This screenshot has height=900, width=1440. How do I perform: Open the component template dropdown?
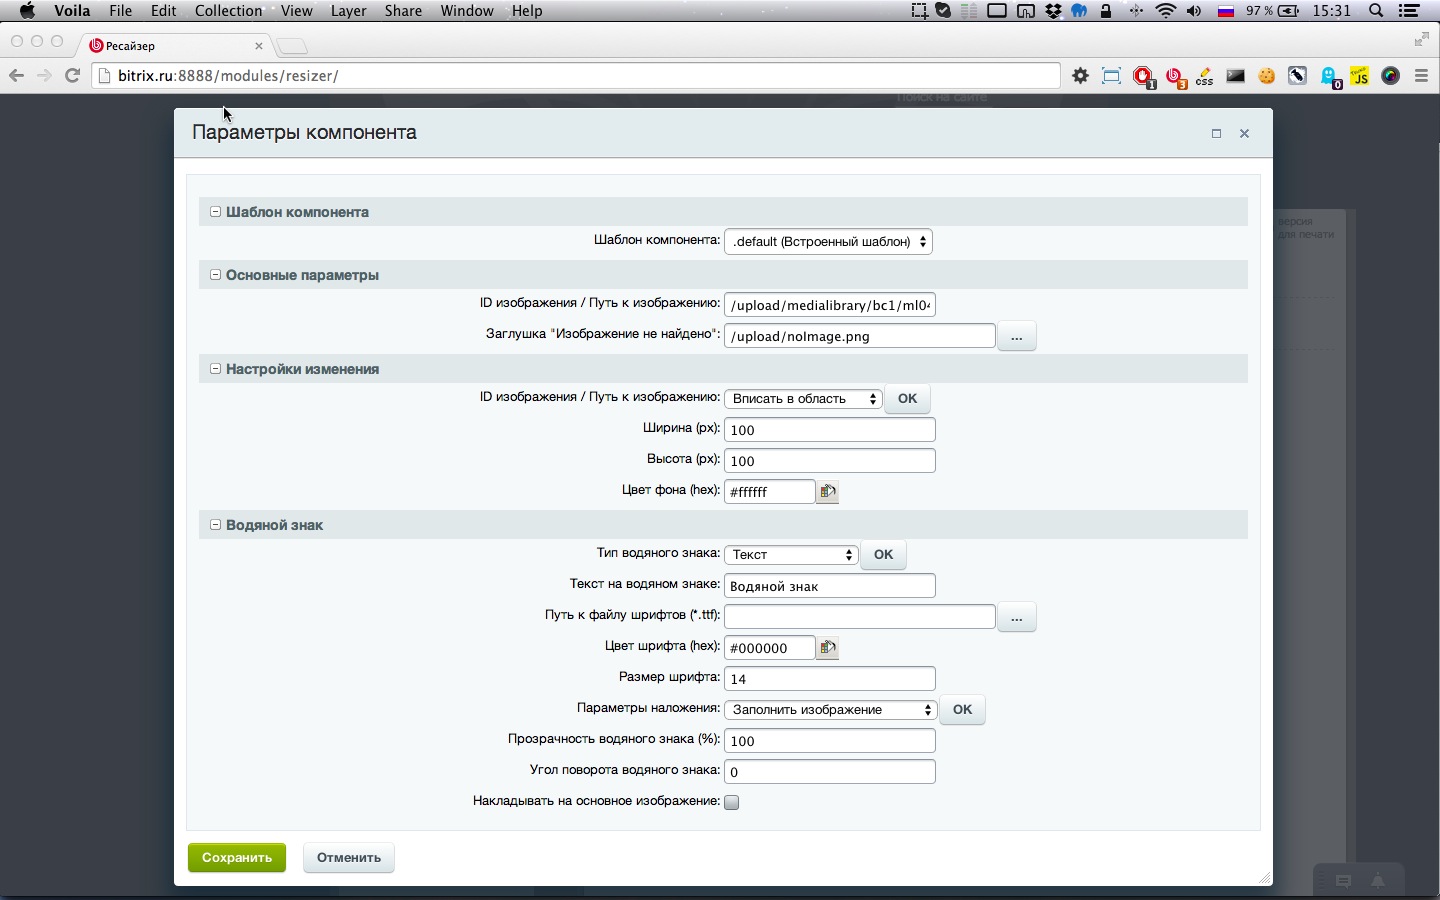828,242
